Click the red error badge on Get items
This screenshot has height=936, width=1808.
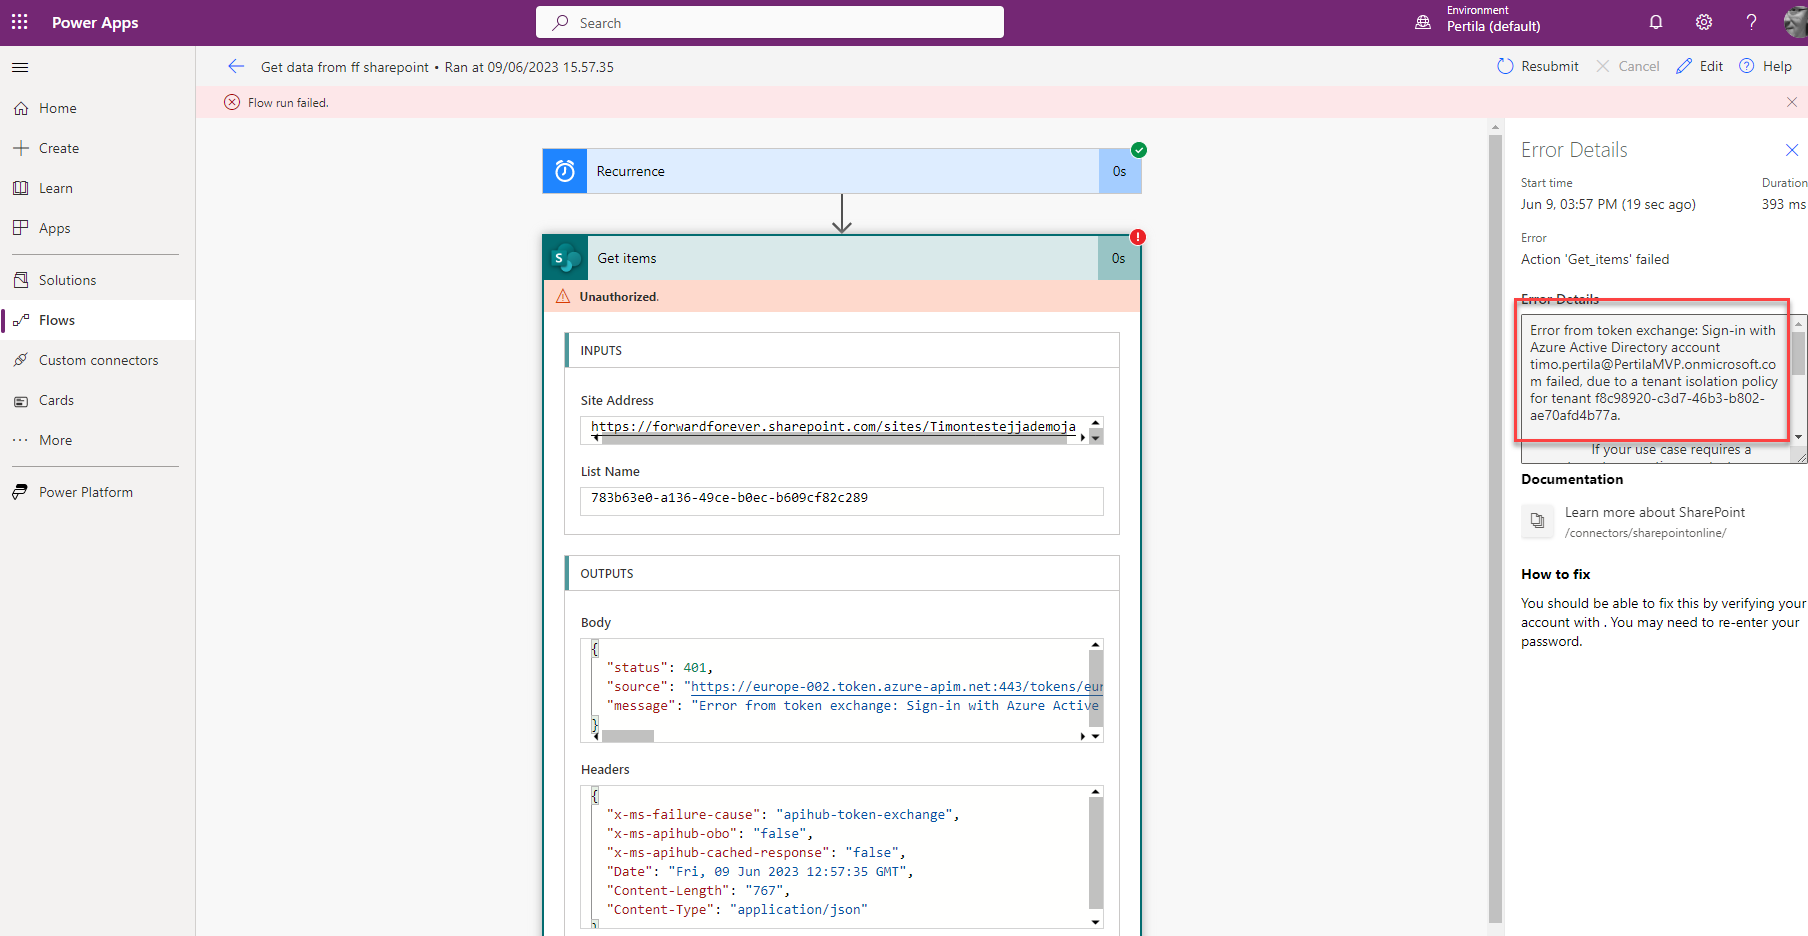coord(1138,237)
